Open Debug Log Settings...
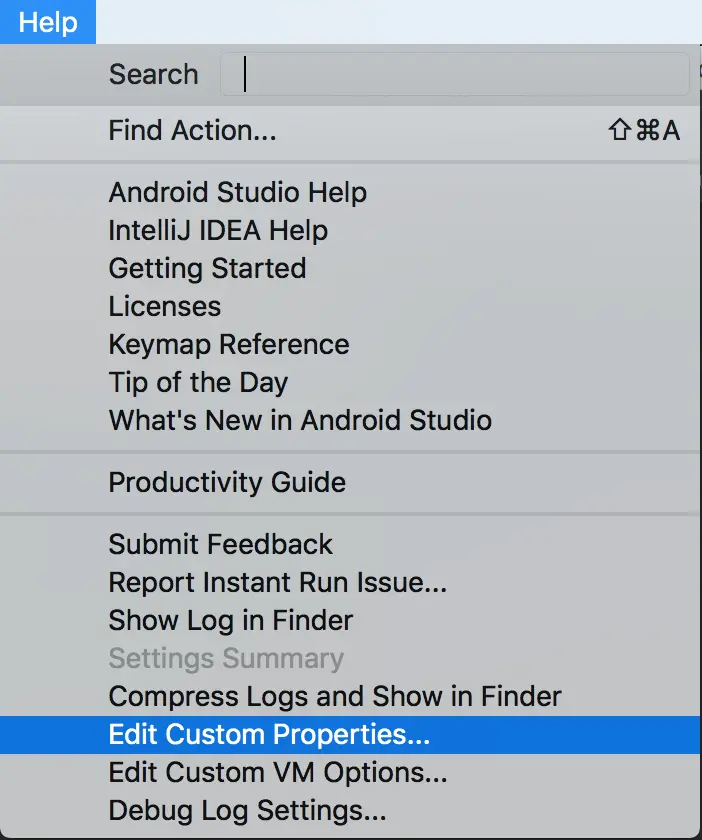702x840 pixels. point(247,810)
